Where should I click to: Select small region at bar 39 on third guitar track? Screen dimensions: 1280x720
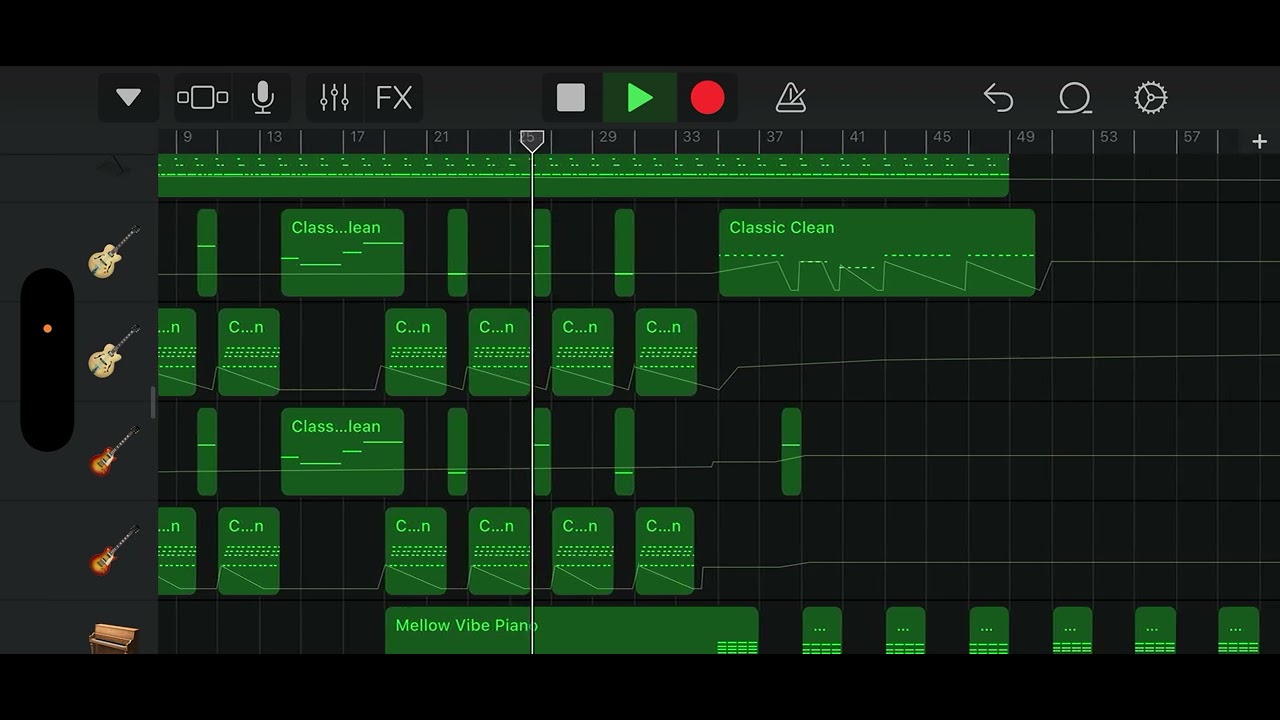coord(791,452)
